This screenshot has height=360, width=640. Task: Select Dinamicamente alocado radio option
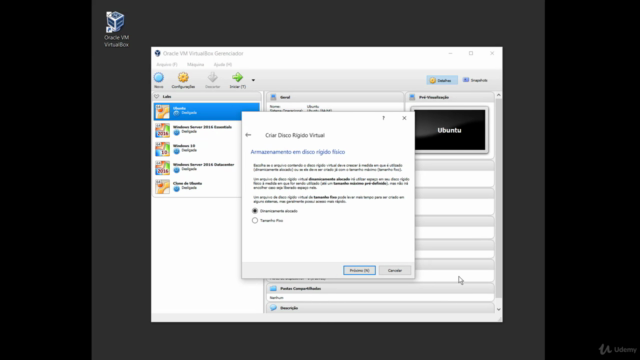[255, 211]
